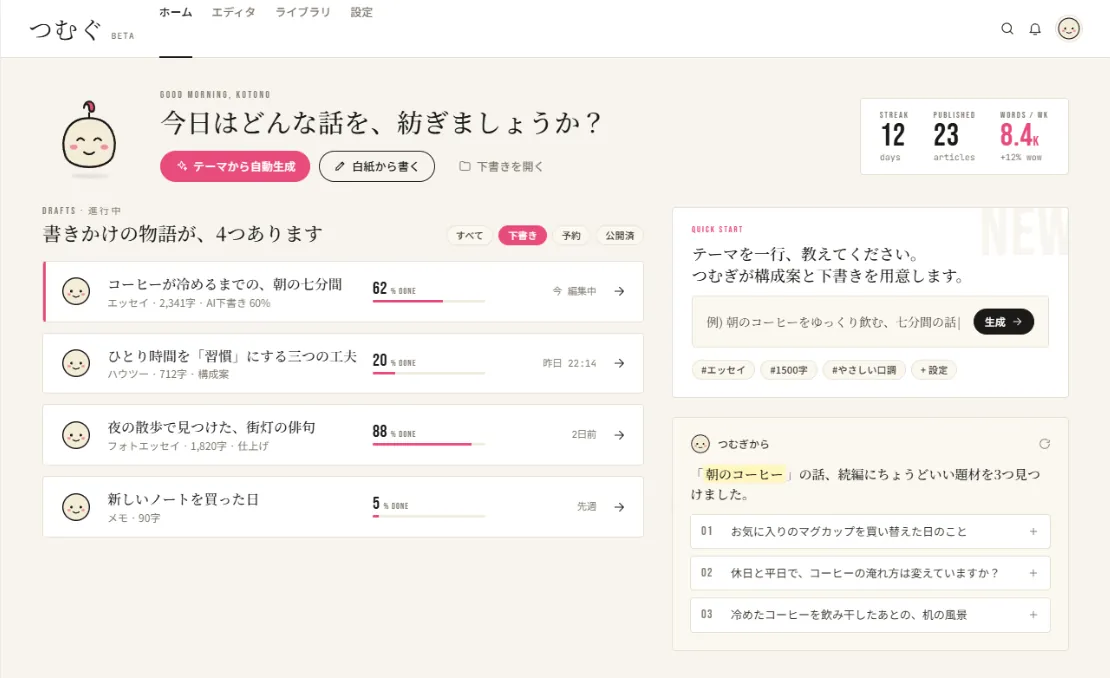Screen dimensions: 1110x678
Task: Open the user avatar in header
Action: pos(1068,29)
